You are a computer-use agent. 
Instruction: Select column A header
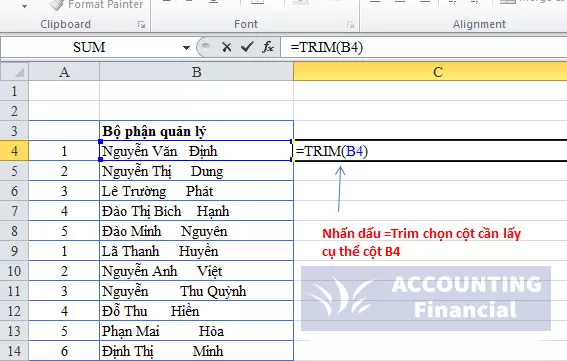[x=64, y=72]
